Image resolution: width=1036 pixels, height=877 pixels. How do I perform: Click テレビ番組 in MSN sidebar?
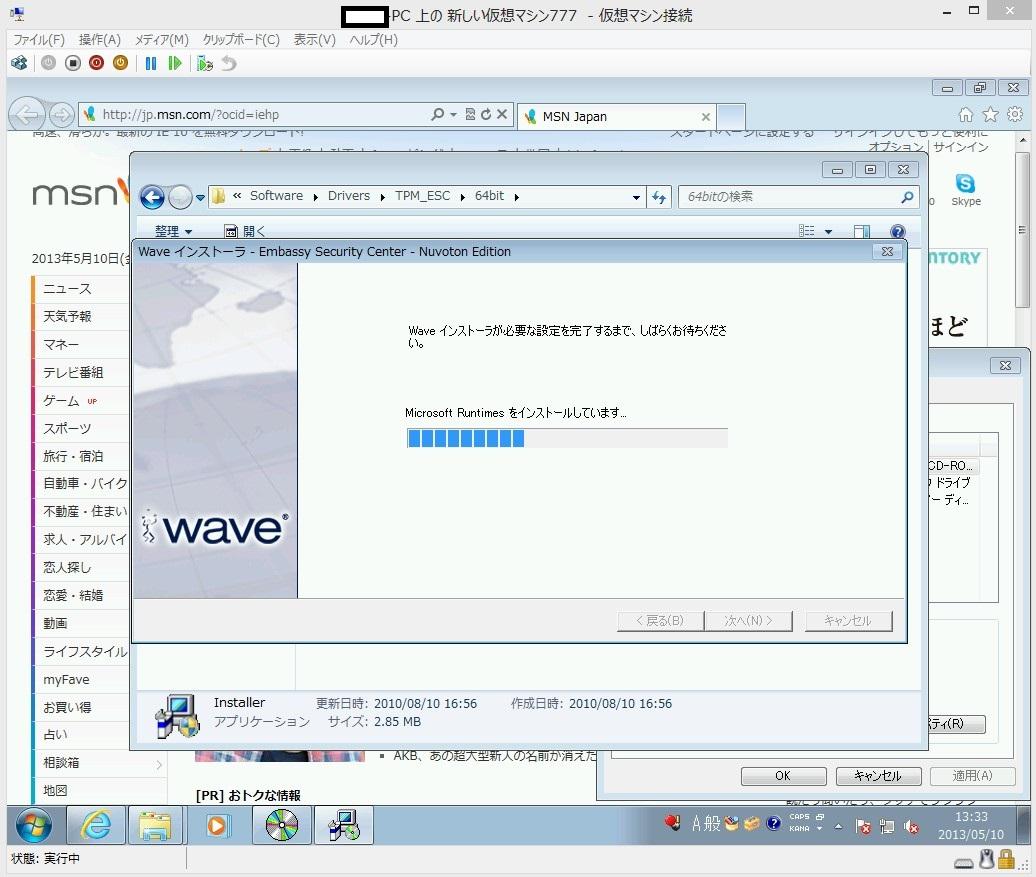point(73,373)
